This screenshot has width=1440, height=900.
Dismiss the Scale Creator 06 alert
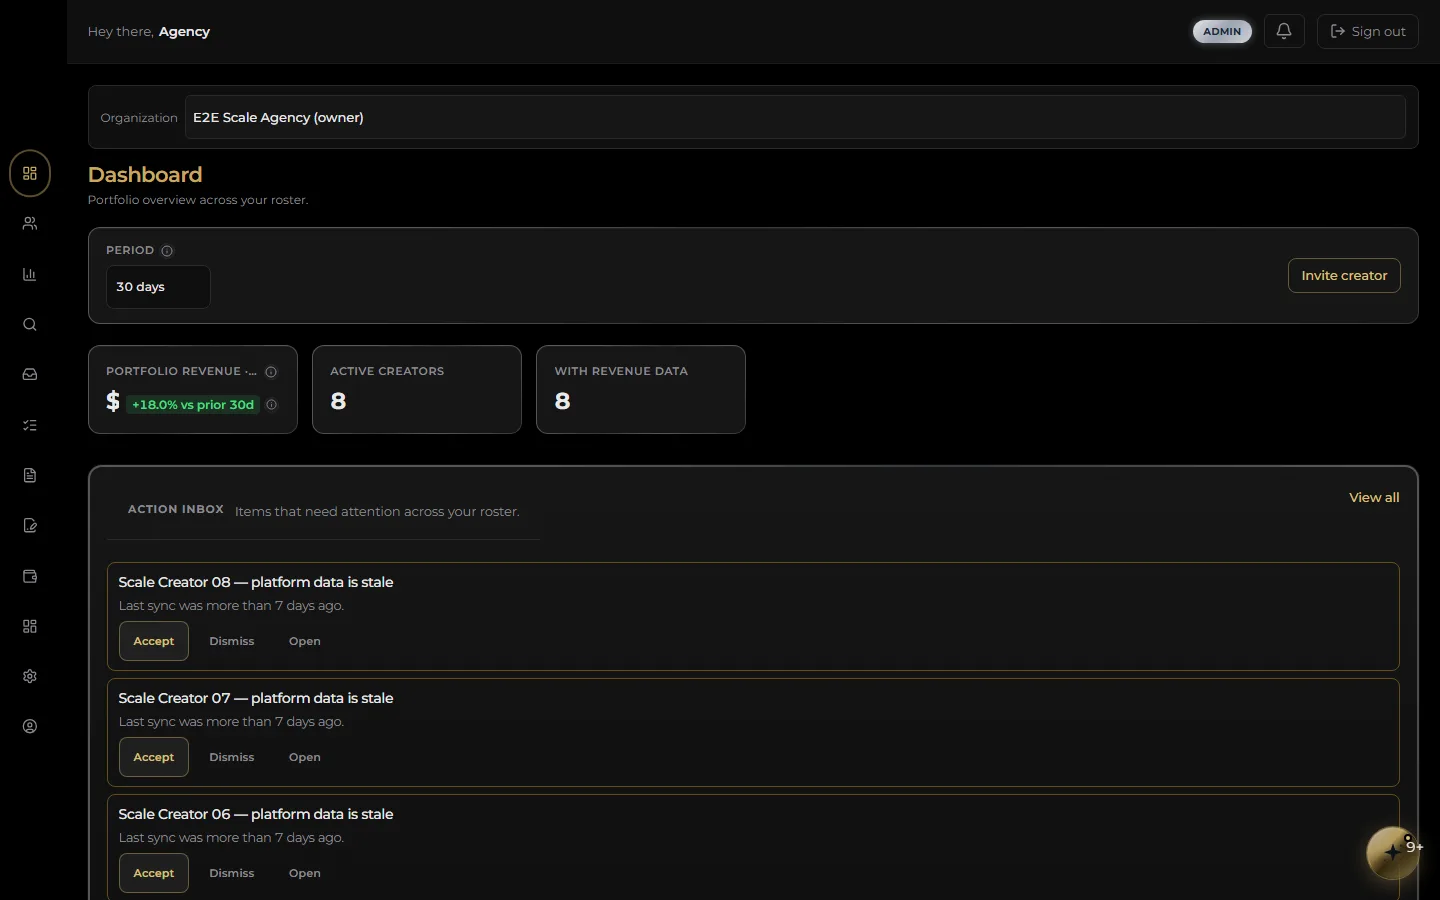(x=232, y=873)
